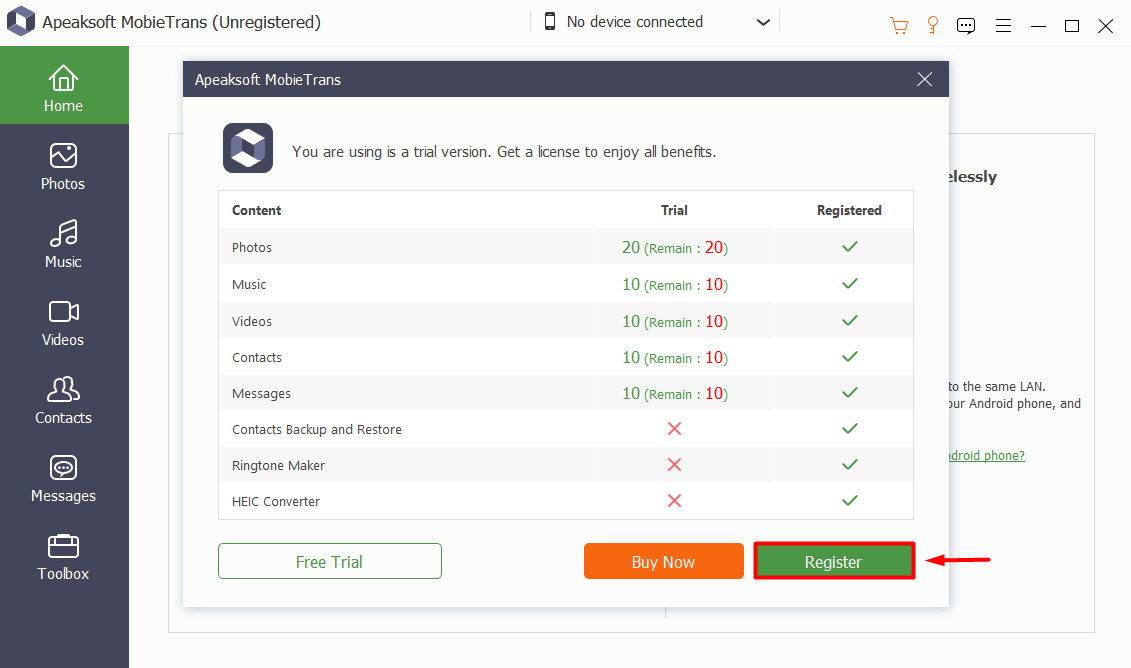Click the green Register button
The height and width of the screenshot is (668, 1131).
(833, 562)
